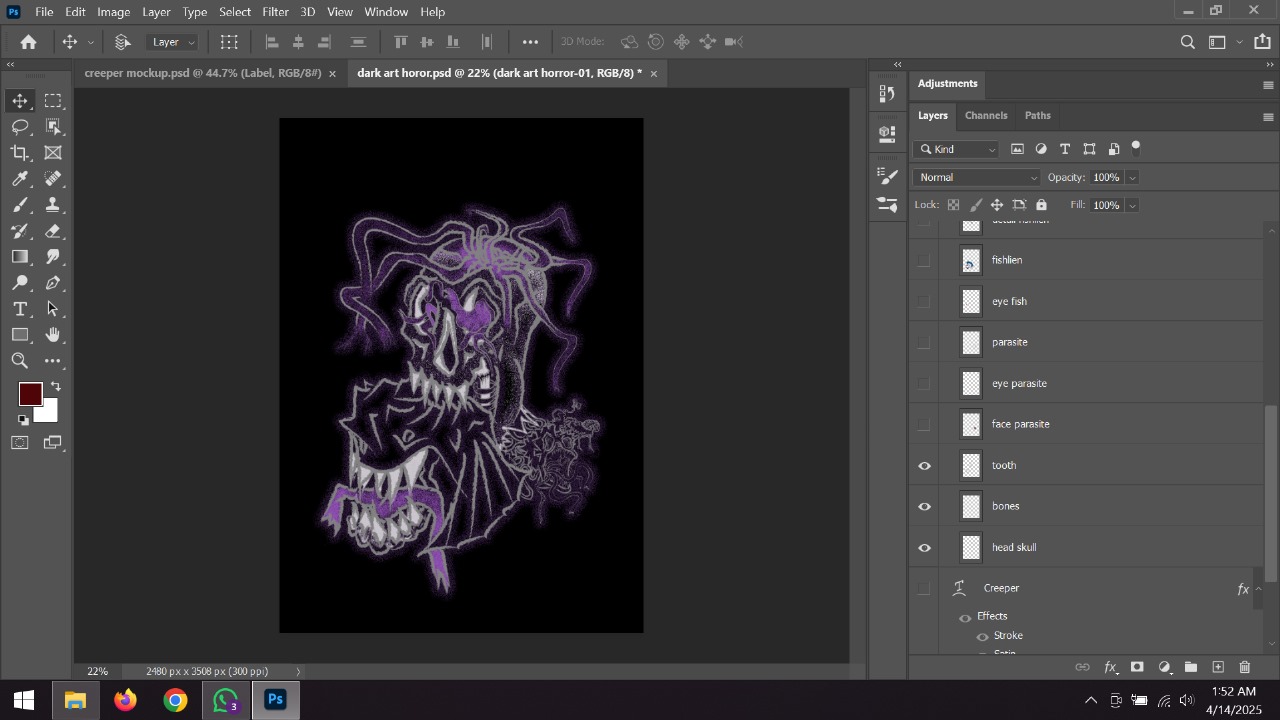Swap foreground and background colors

click(56, 387)
